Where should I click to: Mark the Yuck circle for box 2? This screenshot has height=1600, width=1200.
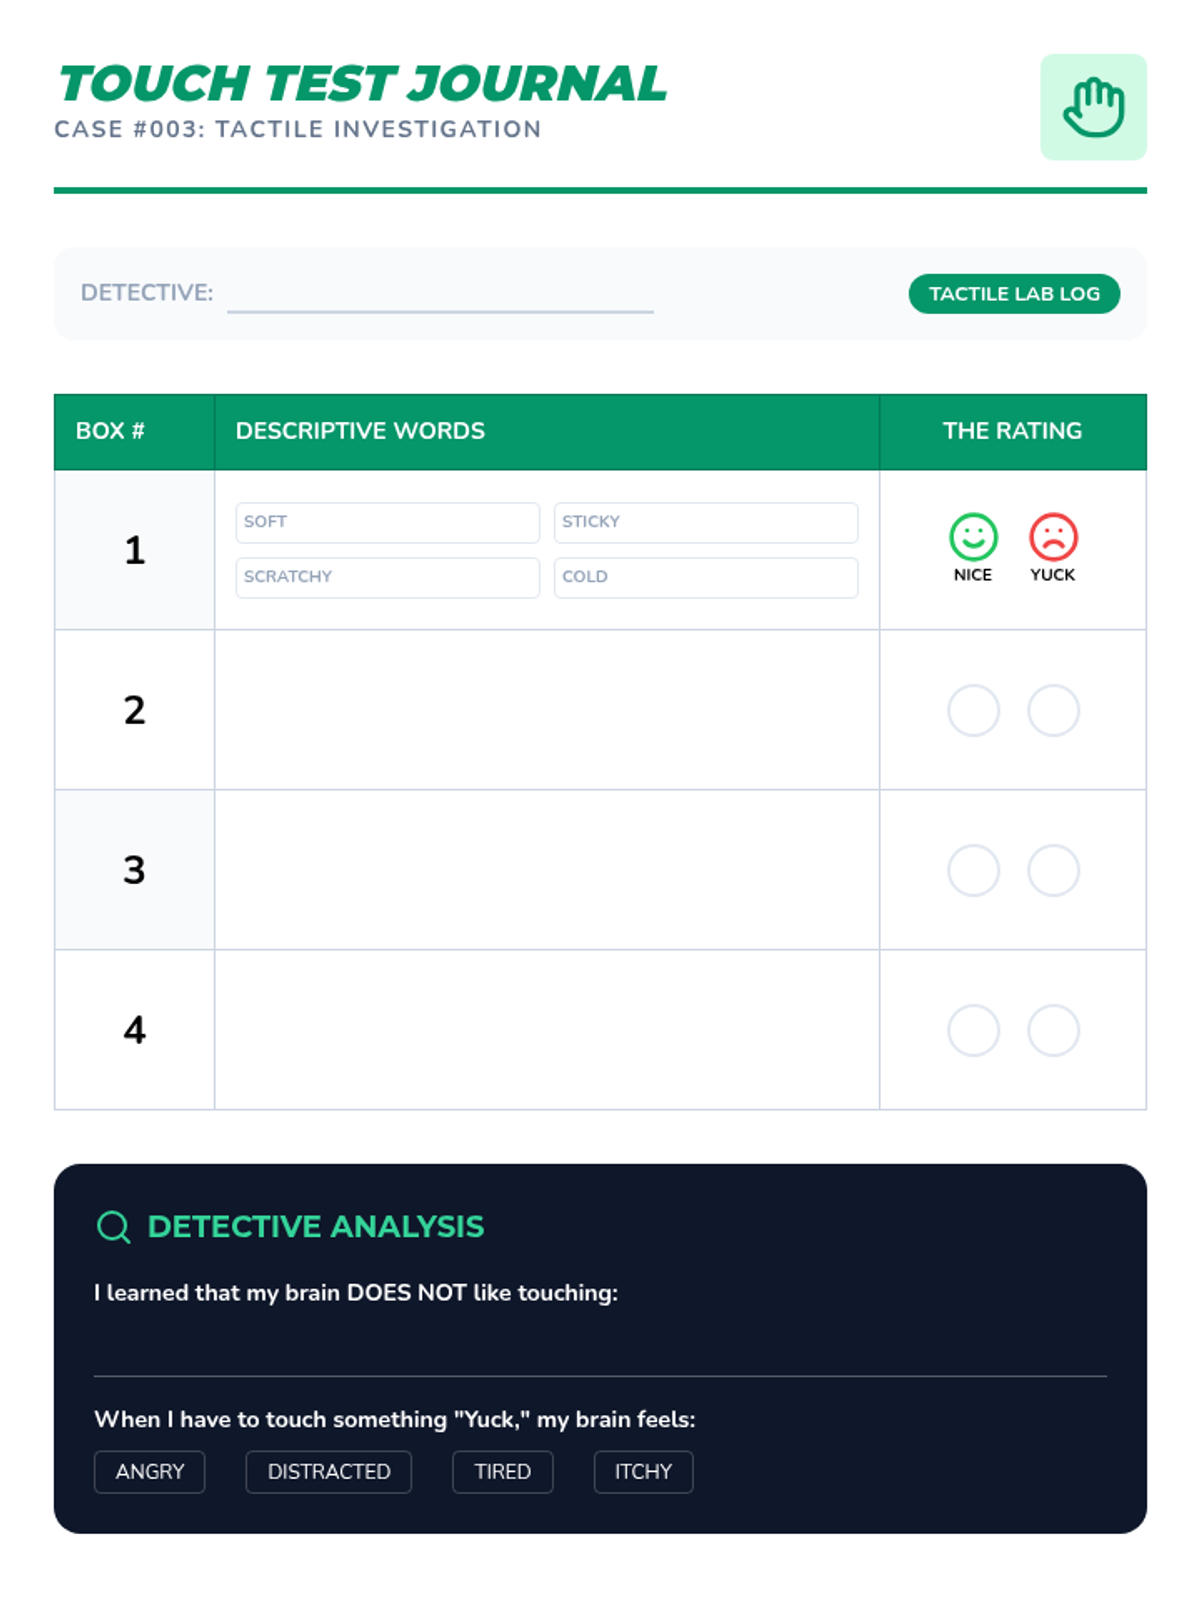click(1053, 710)
